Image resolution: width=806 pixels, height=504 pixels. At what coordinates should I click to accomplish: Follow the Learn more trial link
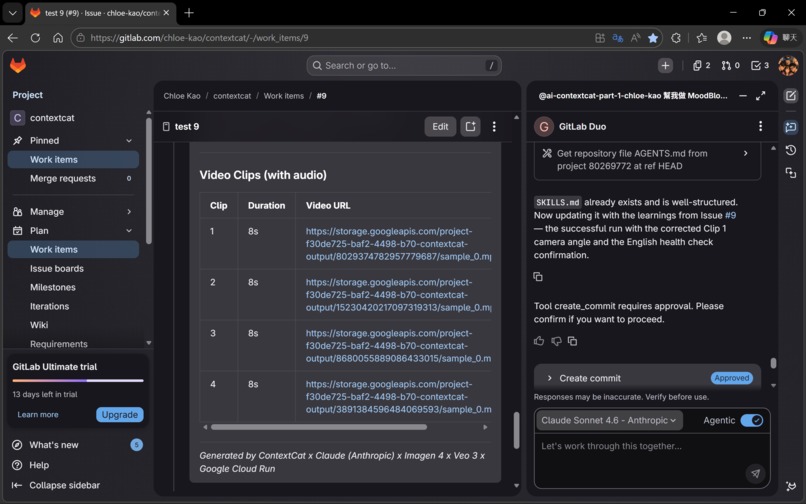coord(38,415)
